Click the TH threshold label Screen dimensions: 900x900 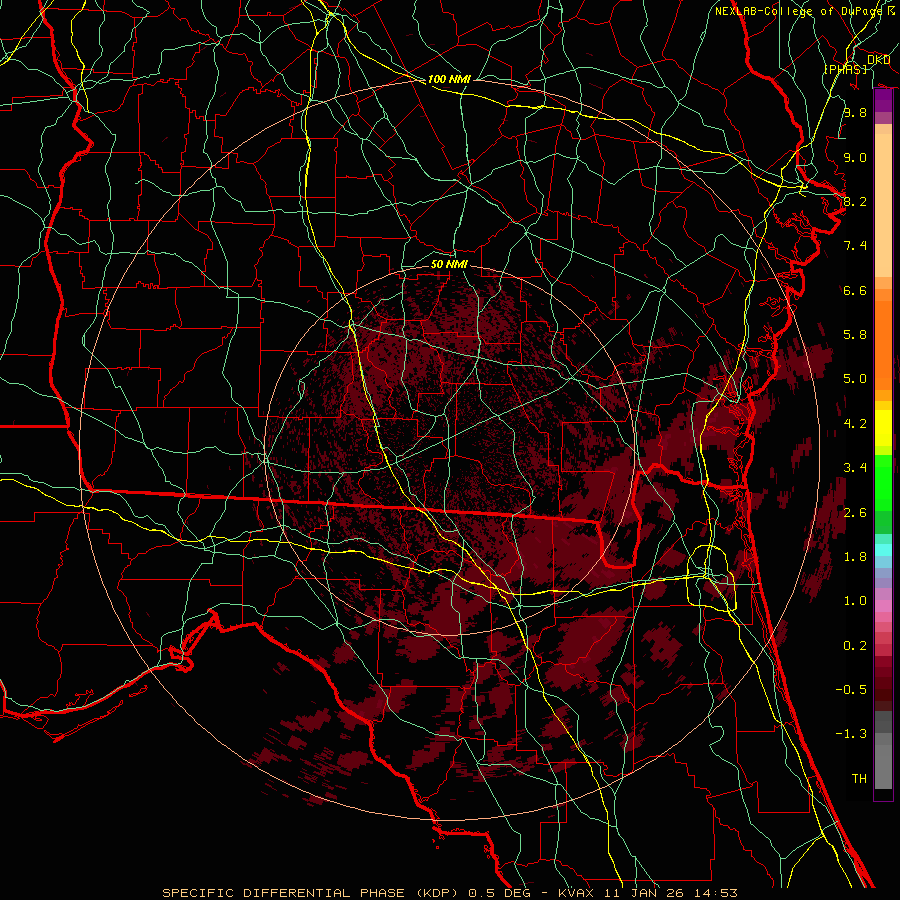pos(858,778)
